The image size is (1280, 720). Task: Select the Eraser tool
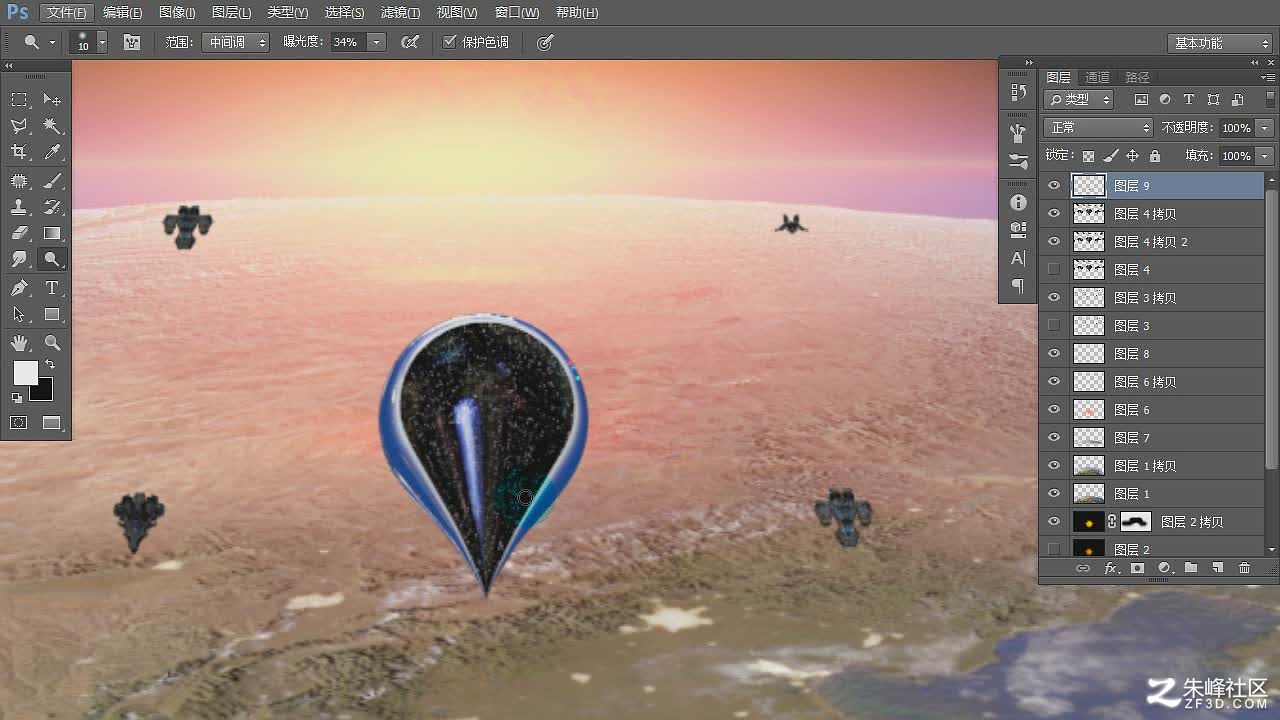click(x=19, y=233)
